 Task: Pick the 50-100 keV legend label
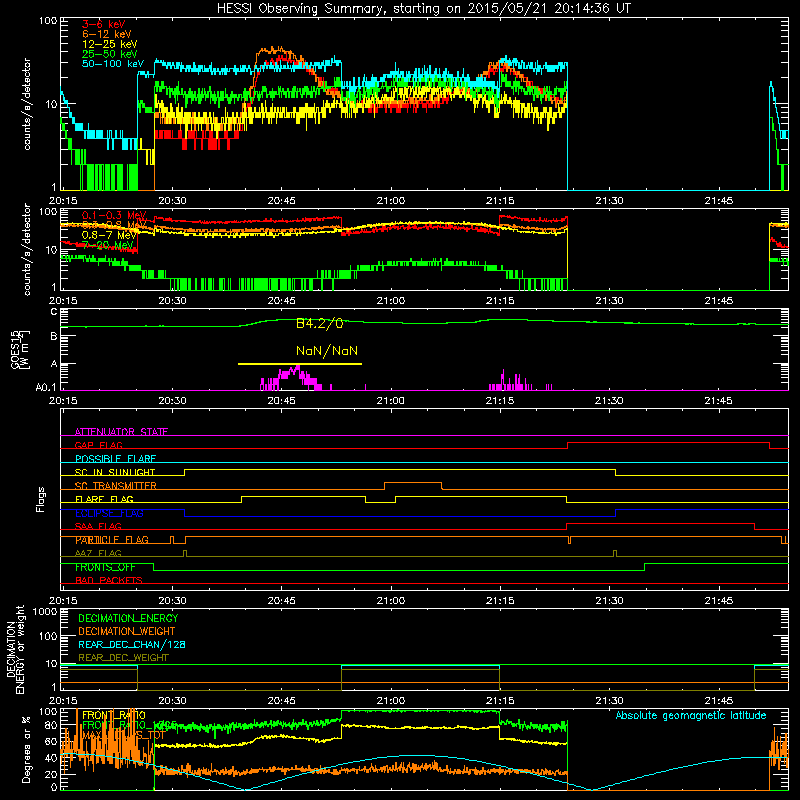113,63
